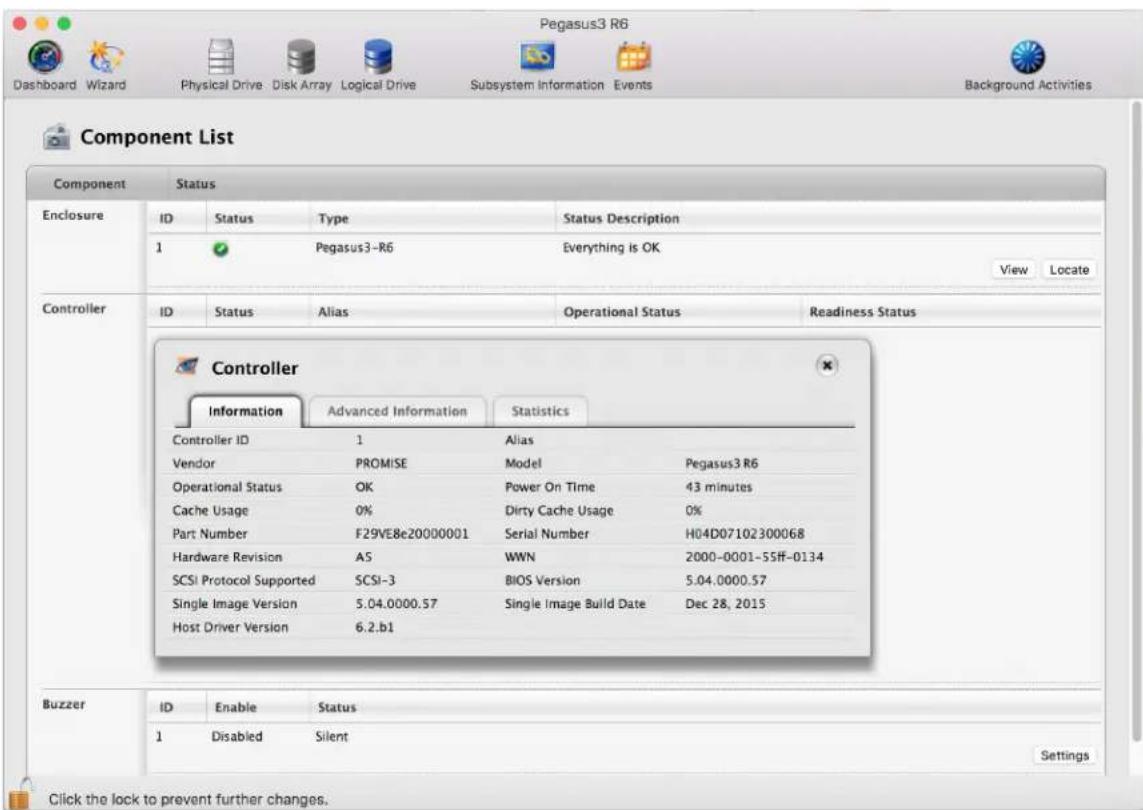
Task: Click the lock hint status text
Action: [188, 800]
